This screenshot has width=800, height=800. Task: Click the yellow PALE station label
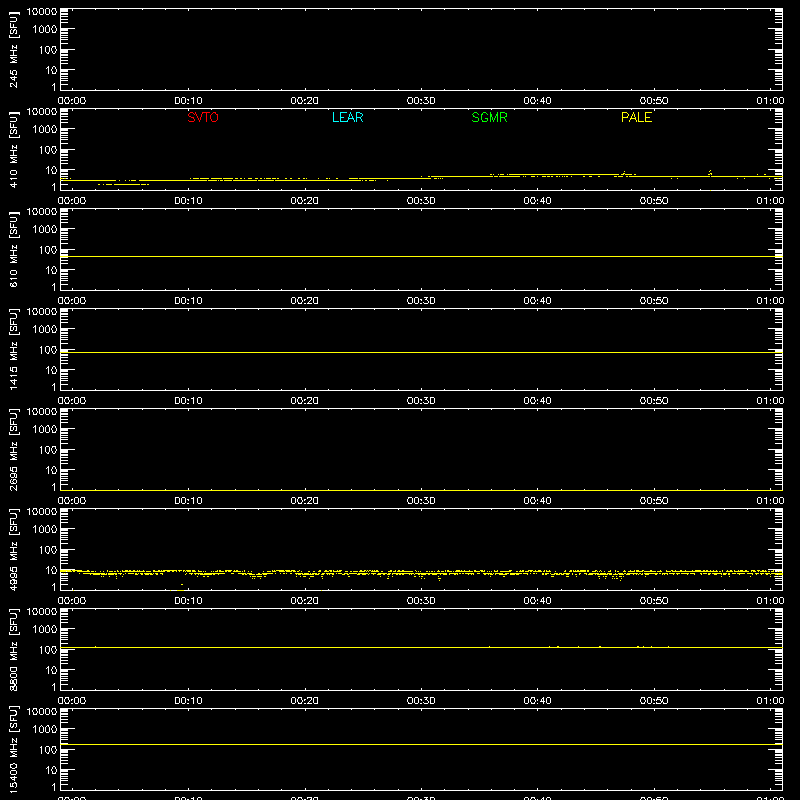[x=636, y=117]
